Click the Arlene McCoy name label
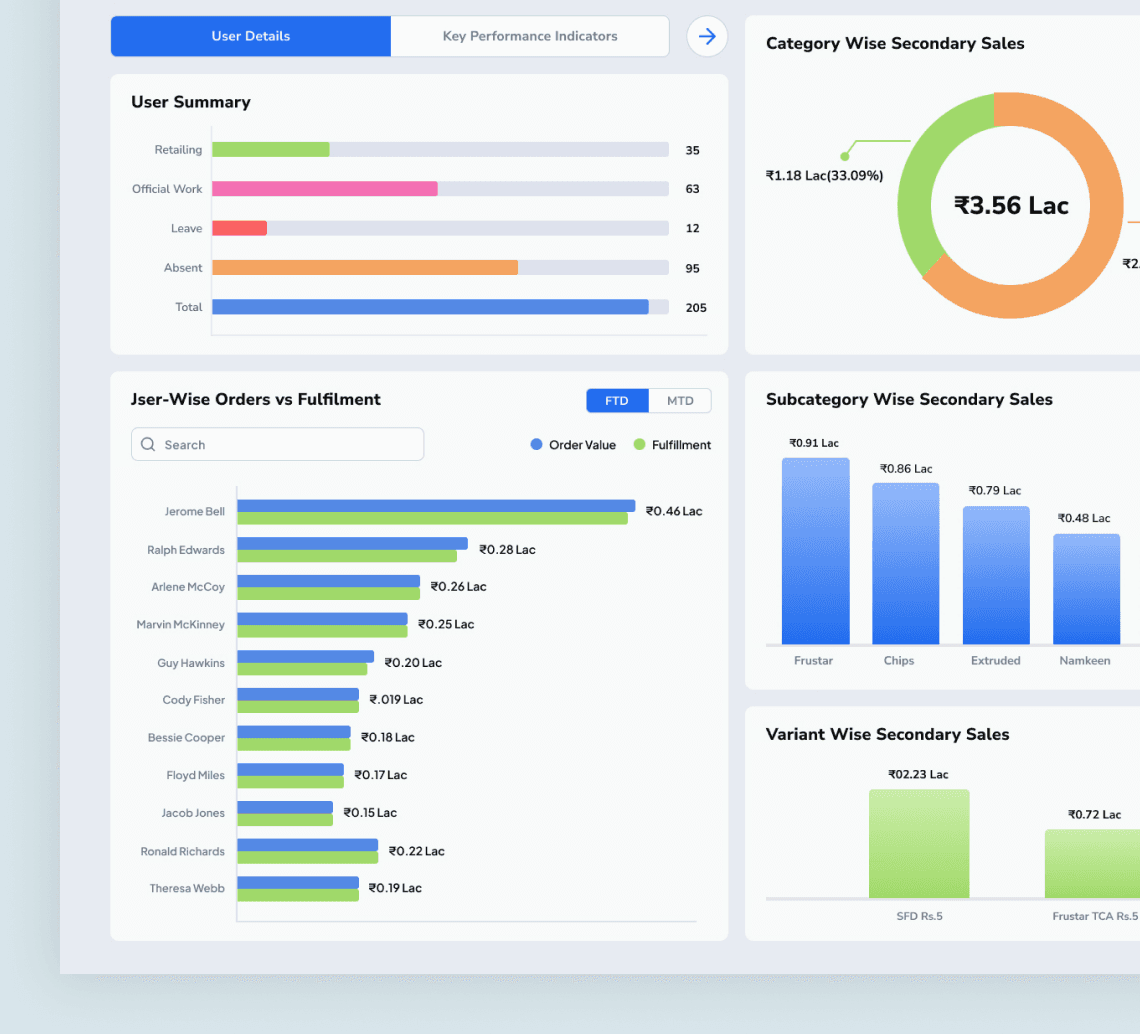The image size is (1140, 1034). point(188,587)
